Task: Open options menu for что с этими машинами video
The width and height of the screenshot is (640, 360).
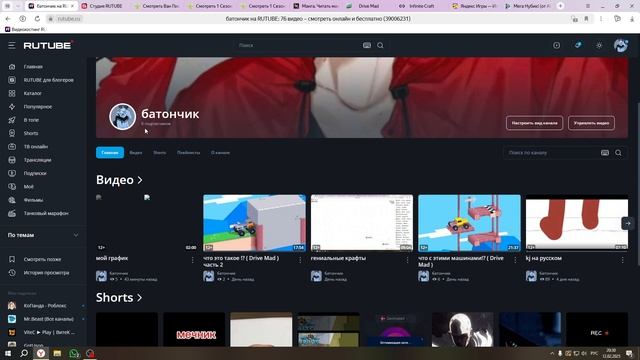Action: click(x=515, y=260)
